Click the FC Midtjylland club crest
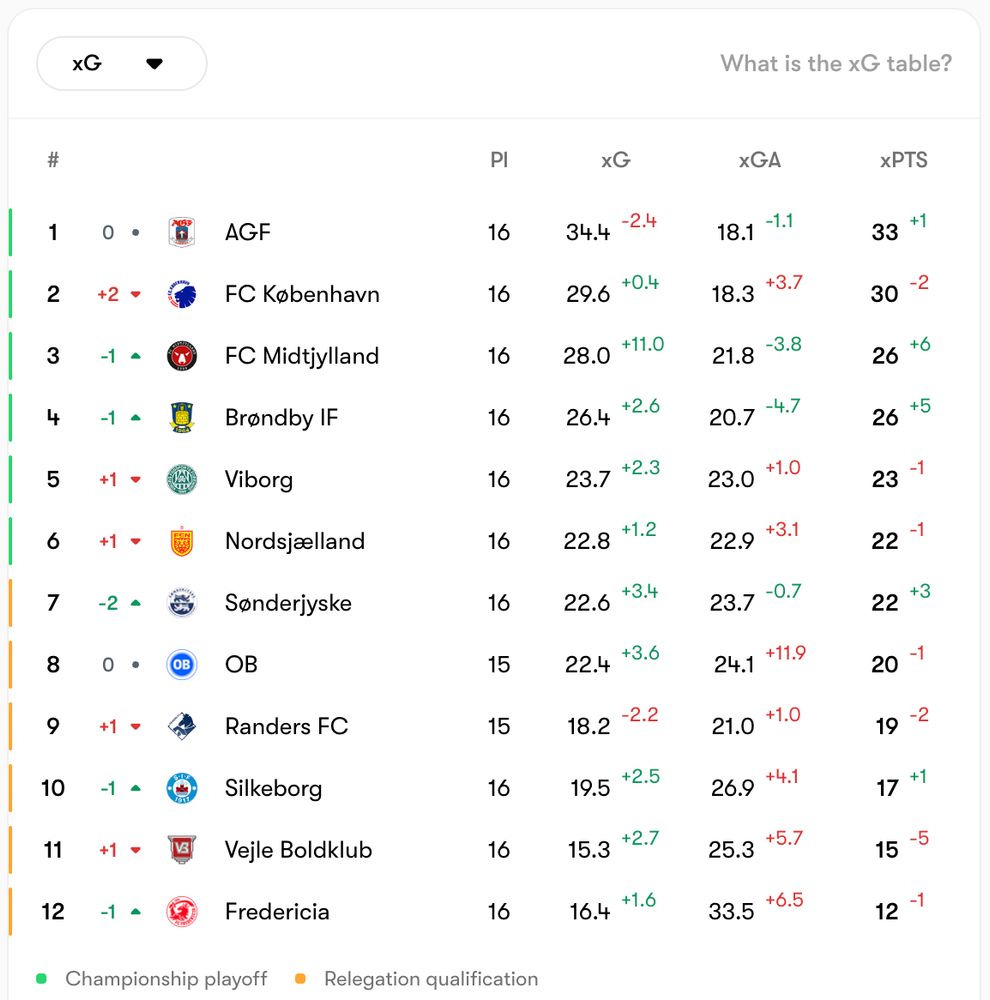 182,356
